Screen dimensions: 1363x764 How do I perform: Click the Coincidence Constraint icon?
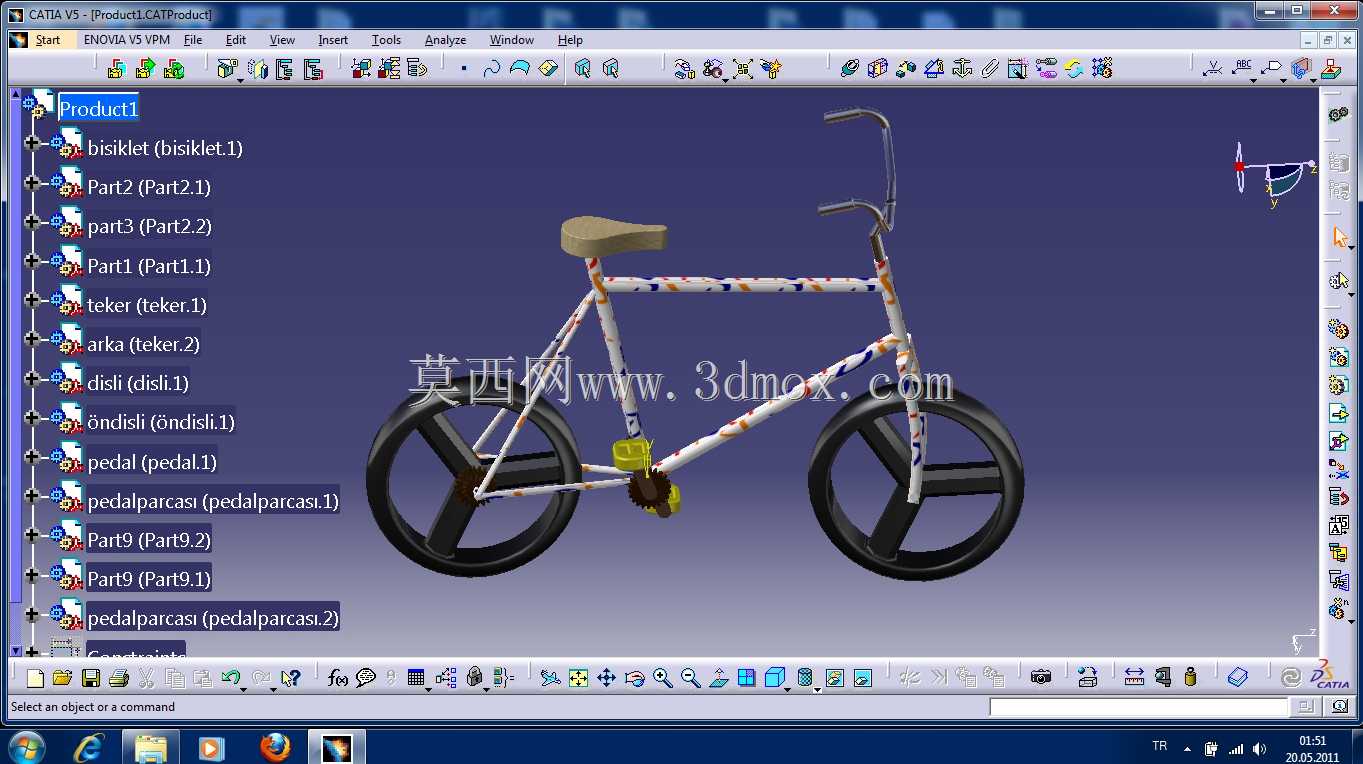tap(849, 69)
